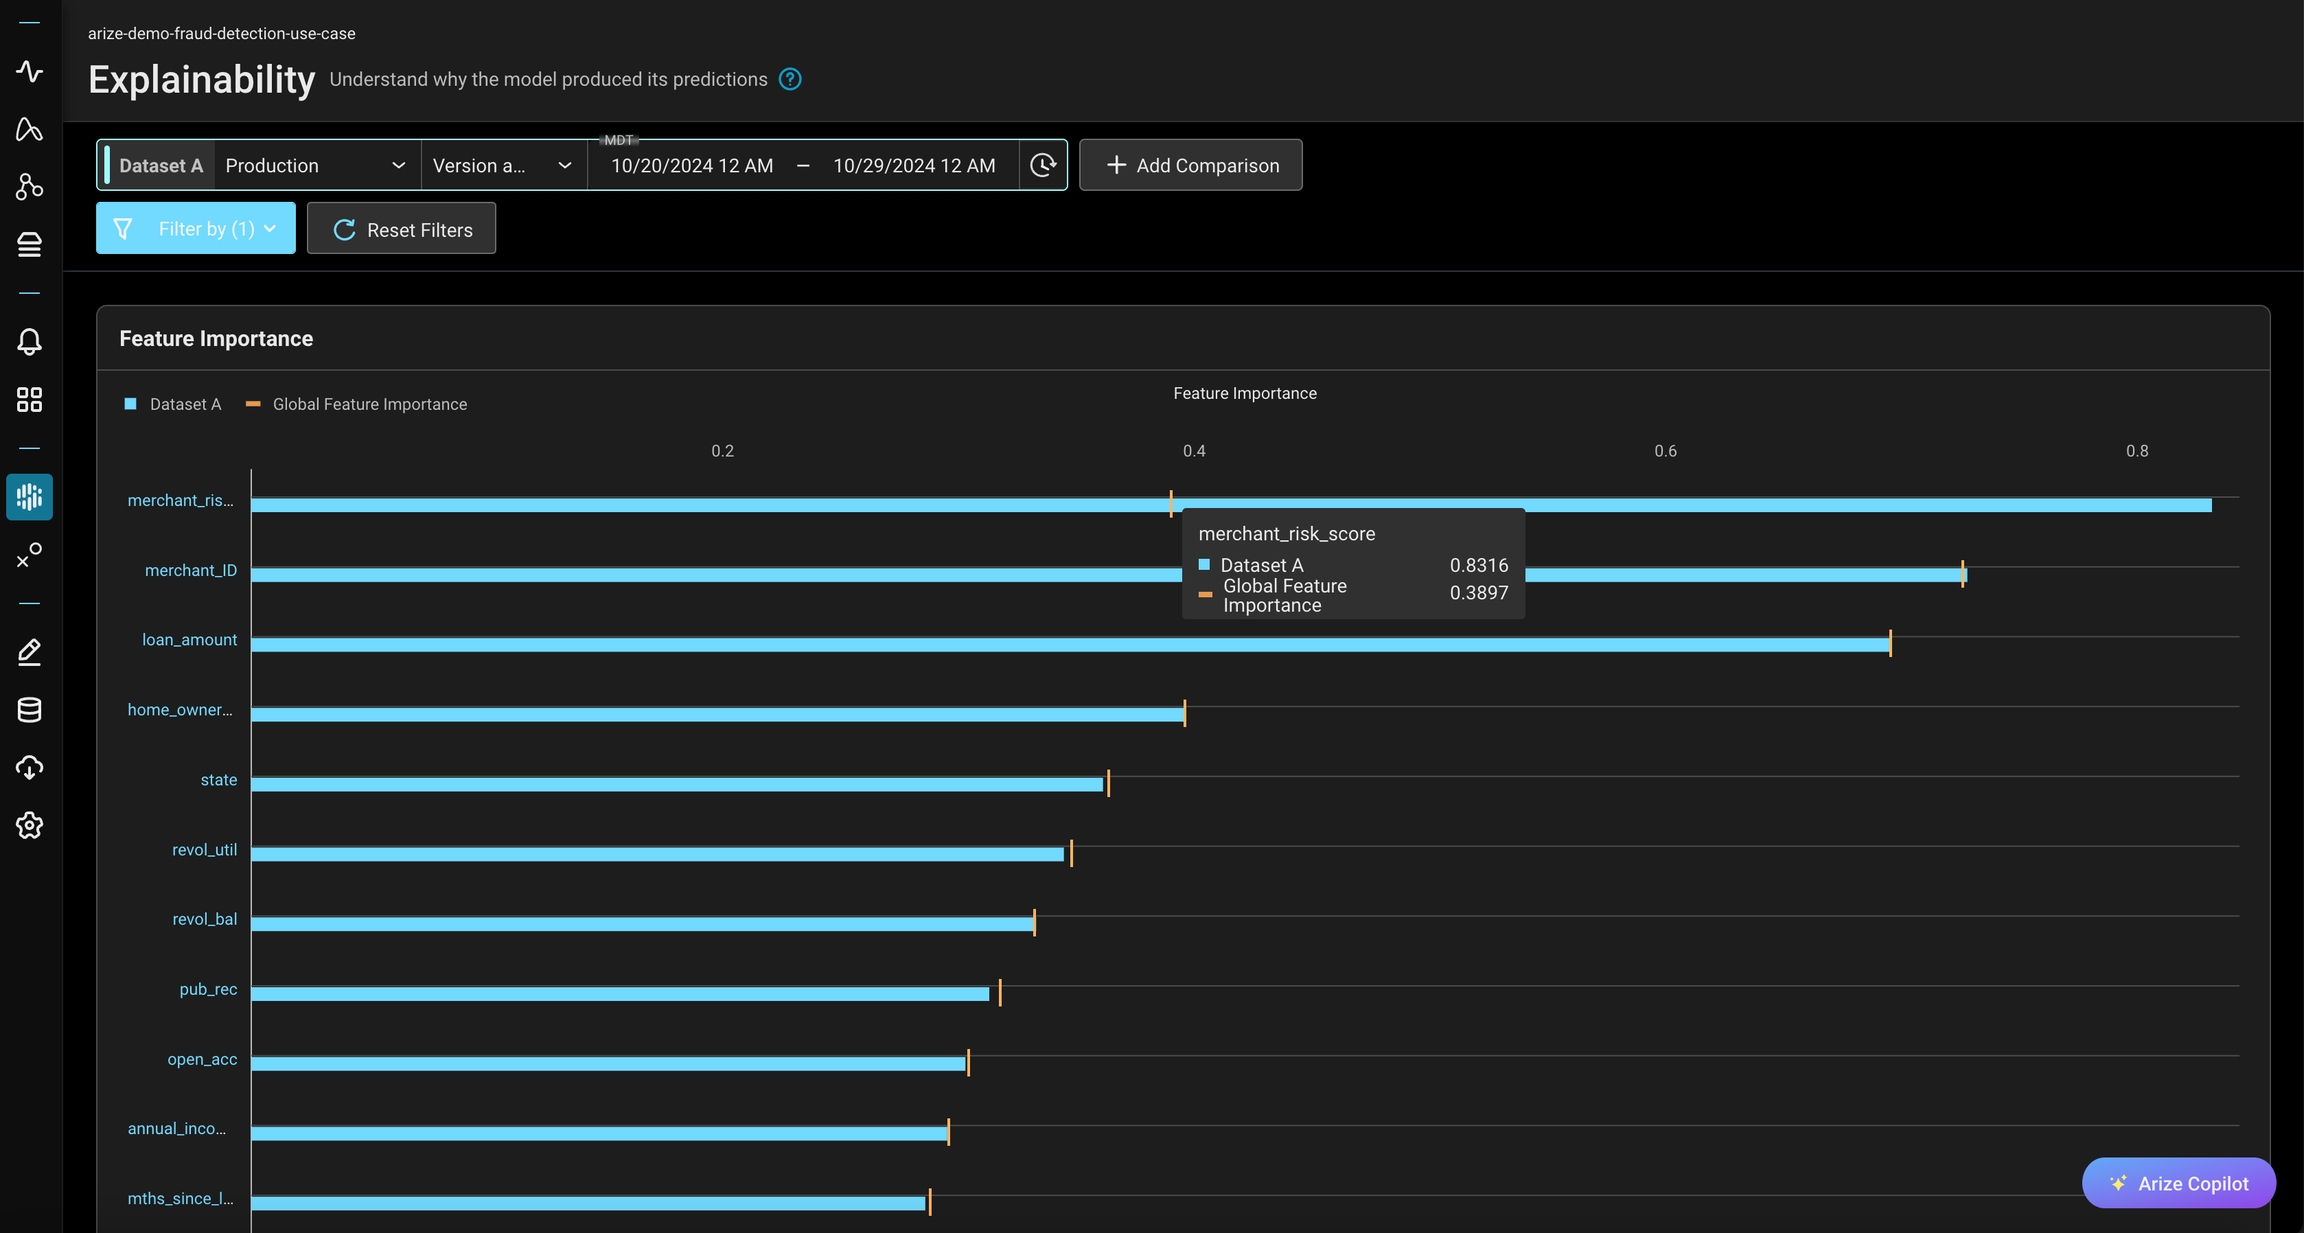This screenshot has height=1233, width=2304.
Task: Expand the Version dropdown
Action: point(502,165)
